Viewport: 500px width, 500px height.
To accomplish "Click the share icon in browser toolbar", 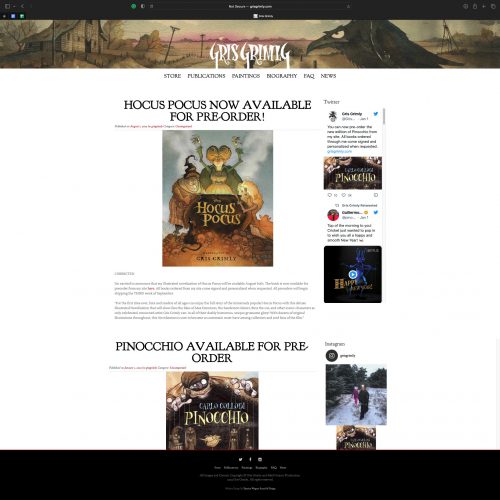I will point(475,6).
